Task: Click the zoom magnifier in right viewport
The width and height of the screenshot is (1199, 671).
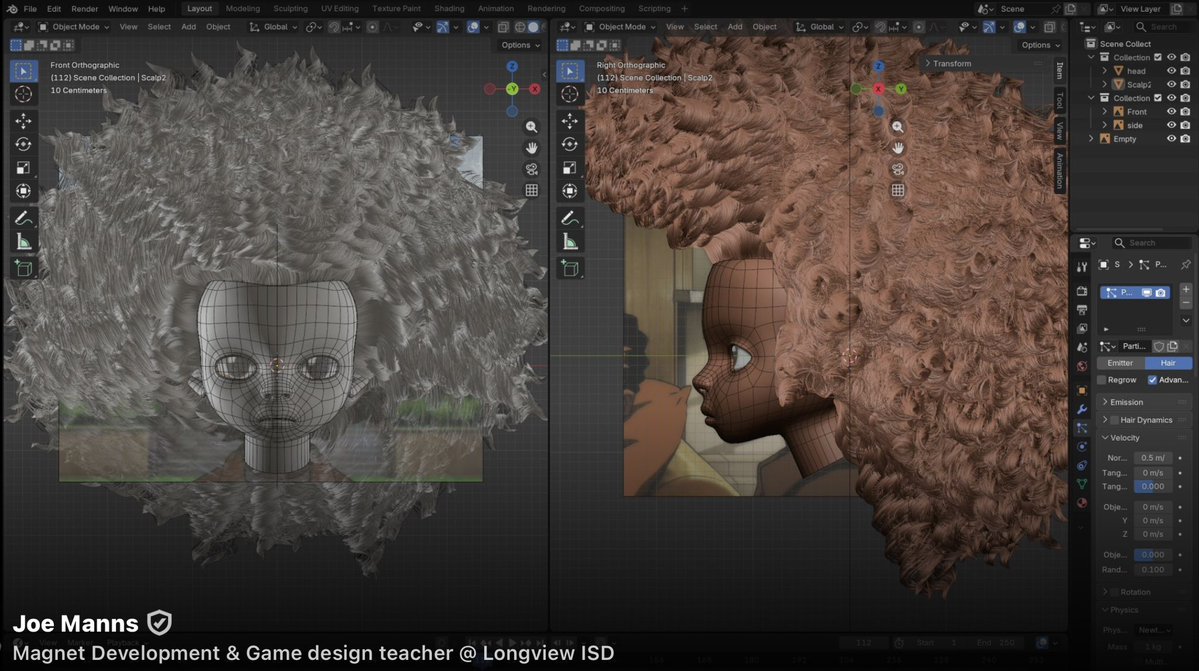Action: tap(898, 127)
